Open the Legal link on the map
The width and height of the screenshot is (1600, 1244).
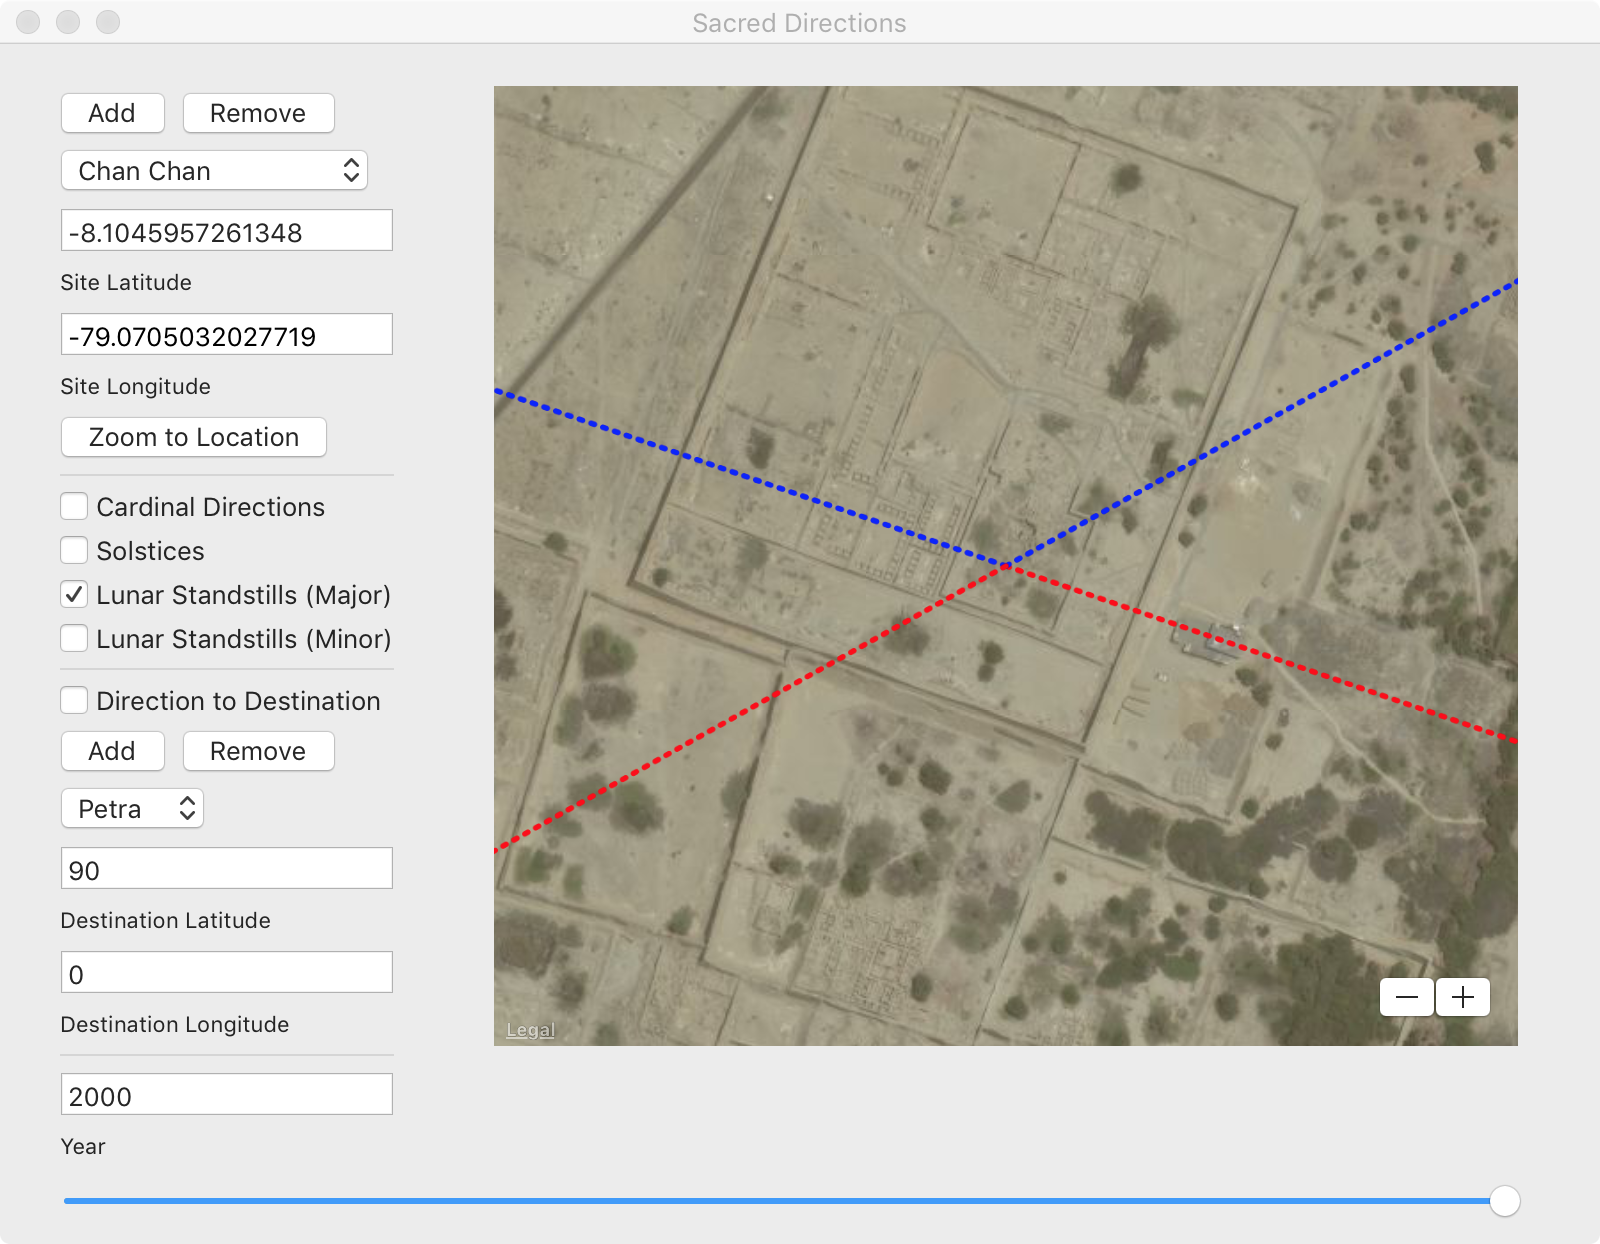(530, 1030)
